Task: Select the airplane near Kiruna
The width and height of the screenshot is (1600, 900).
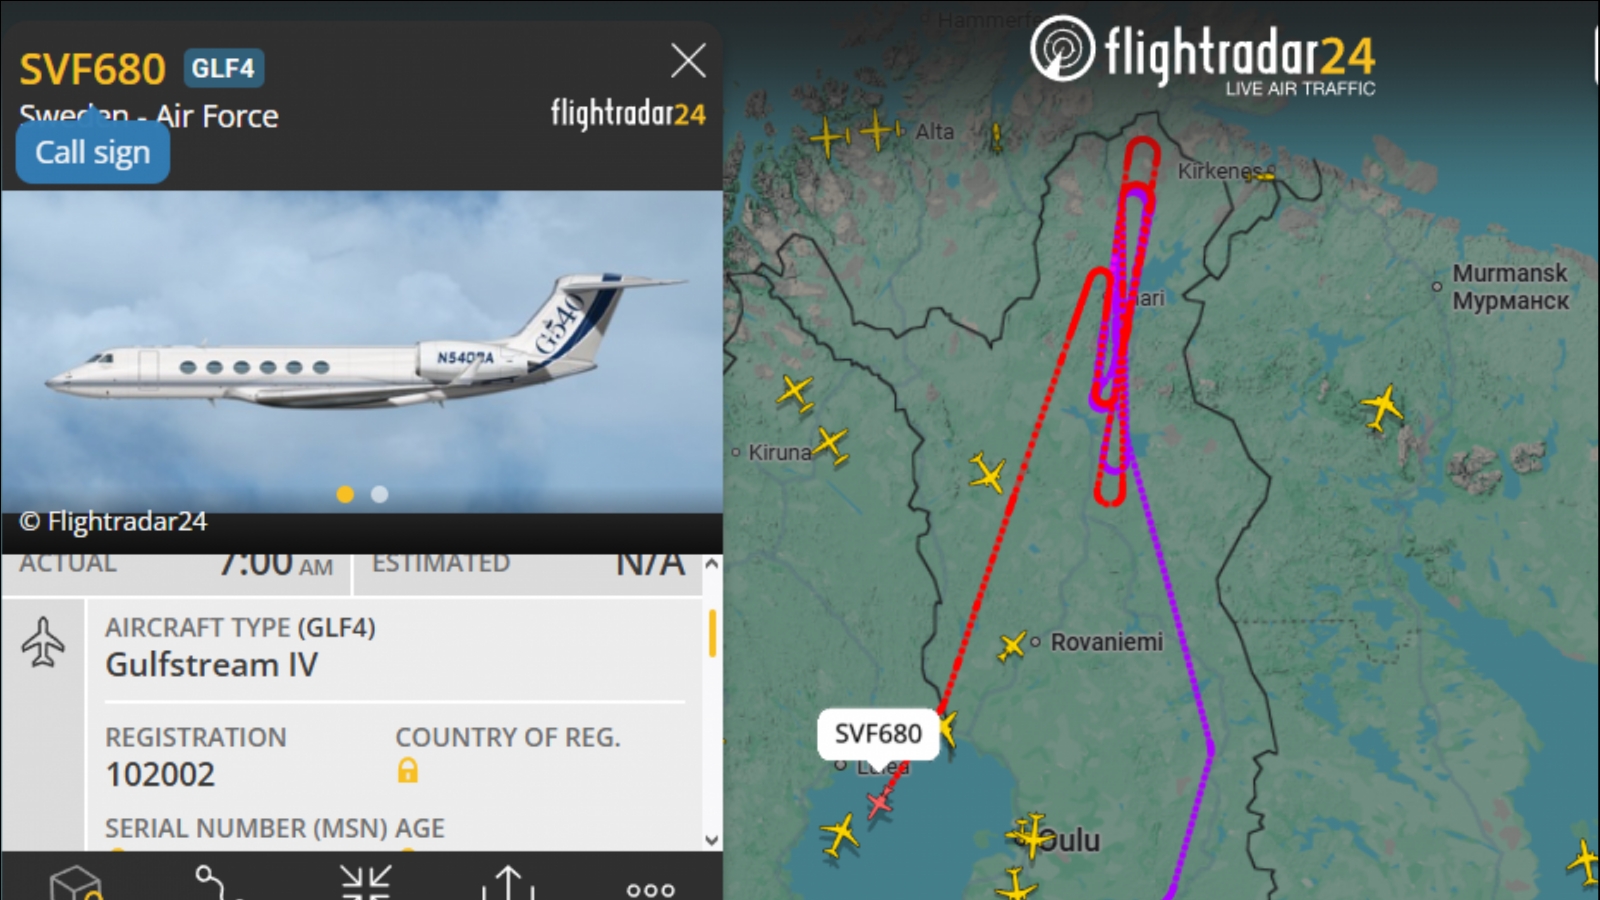Action: [830, 444]
